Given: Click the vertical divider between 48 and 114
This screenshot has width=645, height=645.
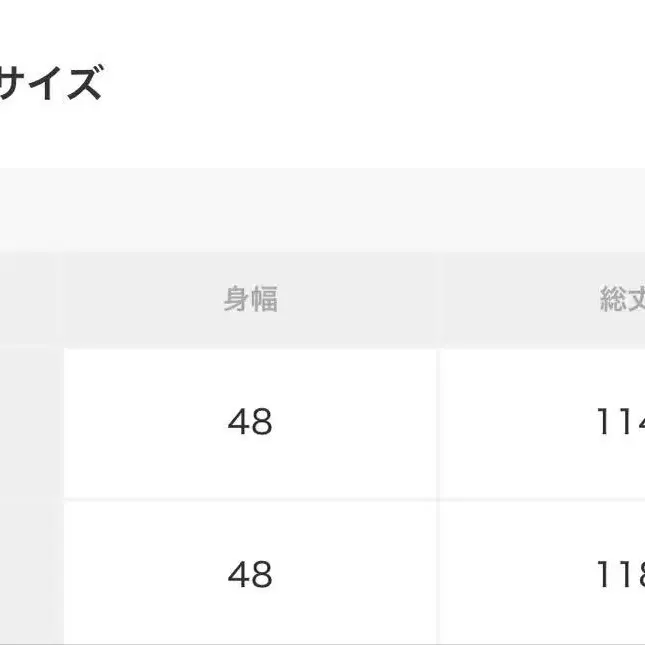Looking at the screenshot, I should point(438,422).
